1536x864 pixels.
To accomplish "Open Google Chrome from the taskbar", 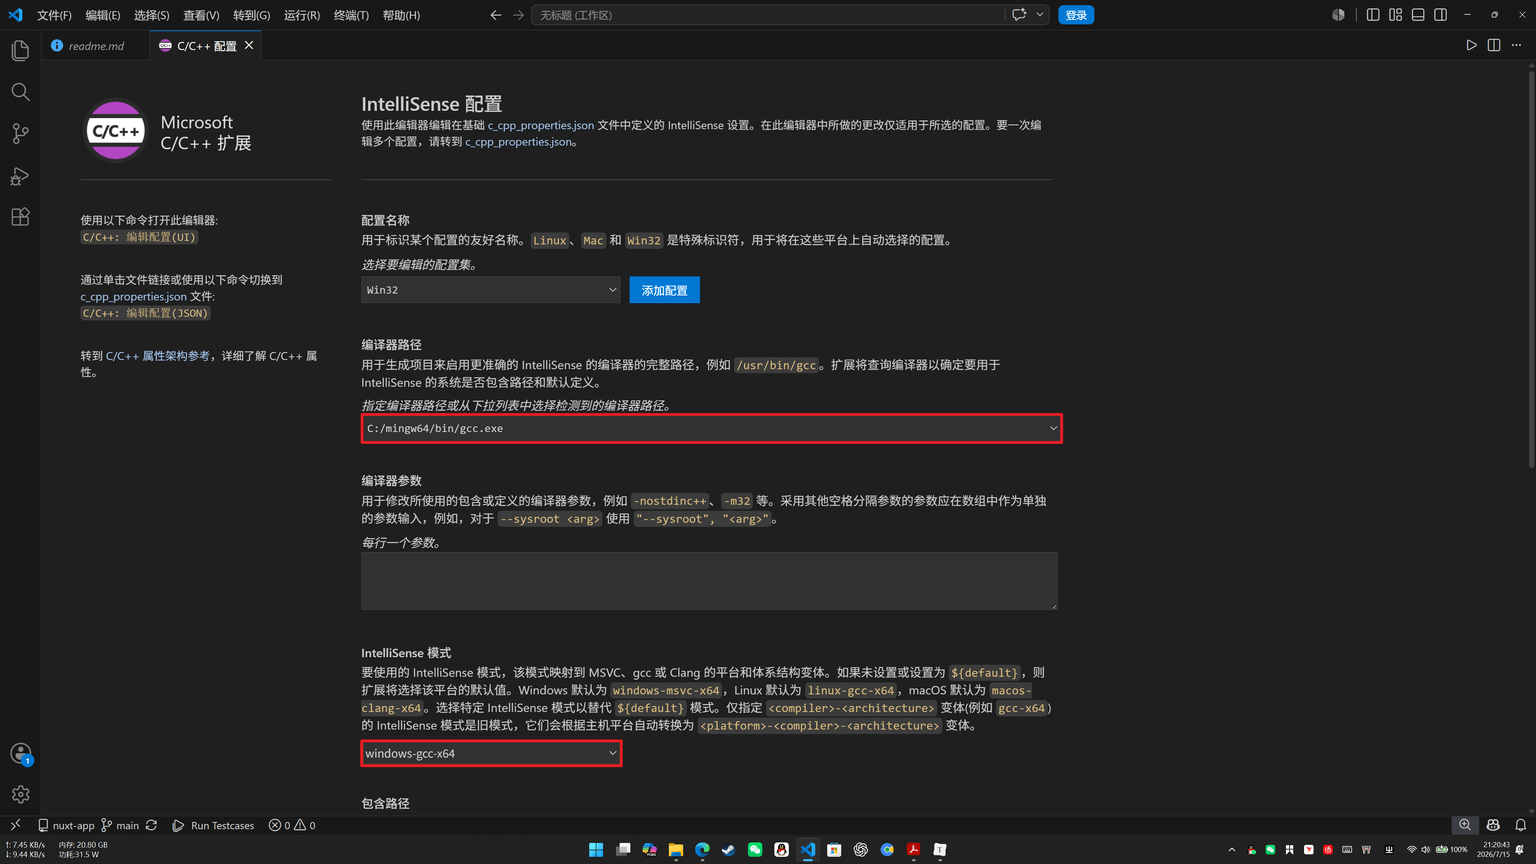I will pyautogui.click(x=887, y=850).
